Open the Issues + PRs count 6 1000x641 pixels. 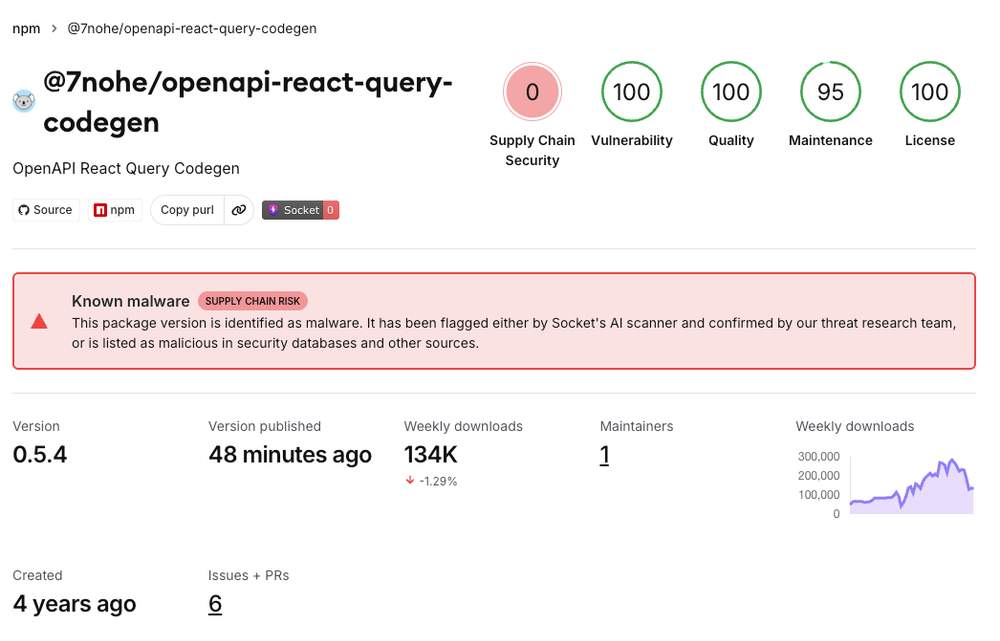click(x=216, y=604)
